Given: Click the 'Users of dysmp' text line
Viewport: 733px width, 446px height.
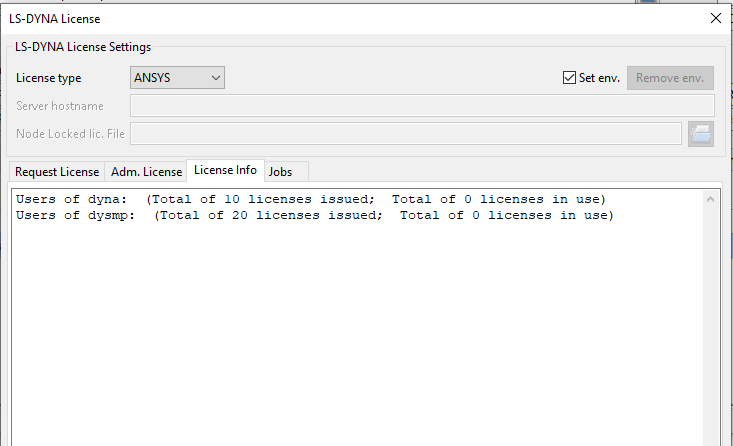Looking at the screenshot, I should click(315, 215).
